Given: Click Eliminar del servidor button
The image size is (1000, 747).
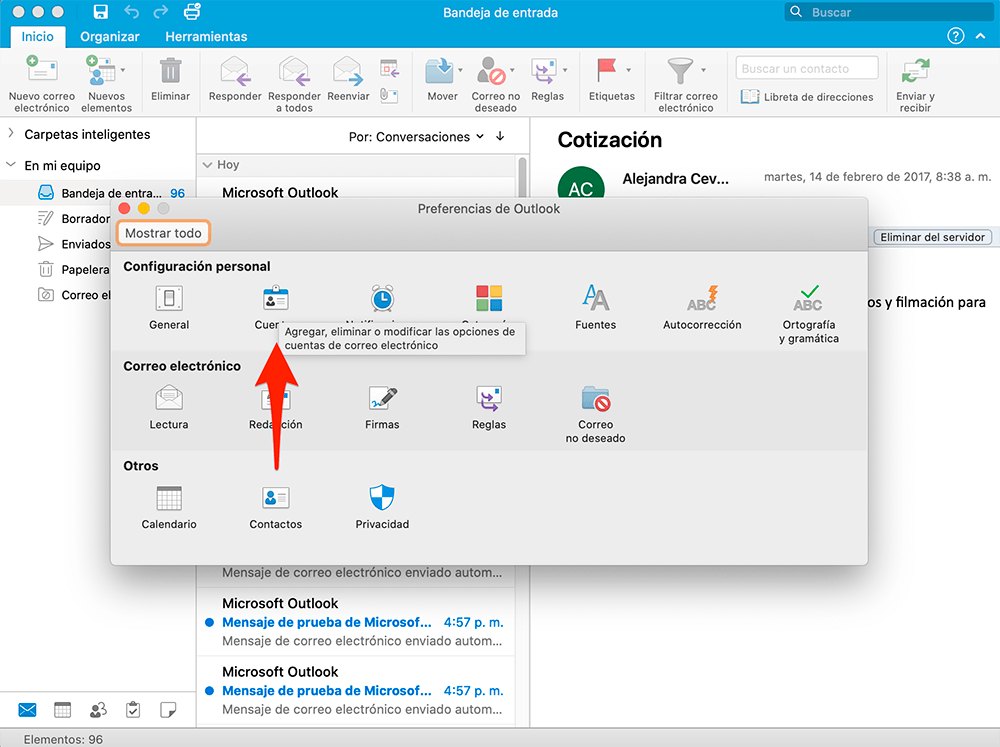Looking at the screenshot, I should [932, 237].
